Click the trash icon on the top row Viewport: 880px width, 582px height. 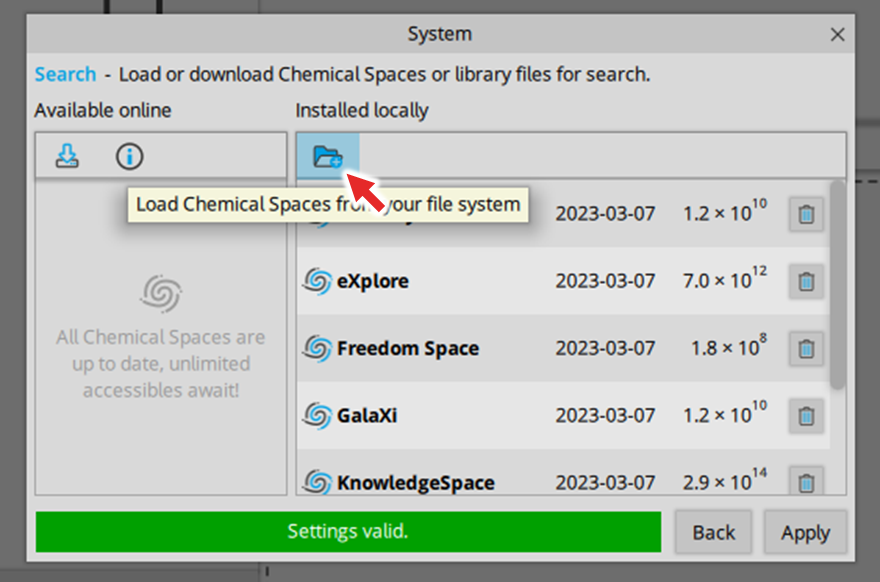806,214
